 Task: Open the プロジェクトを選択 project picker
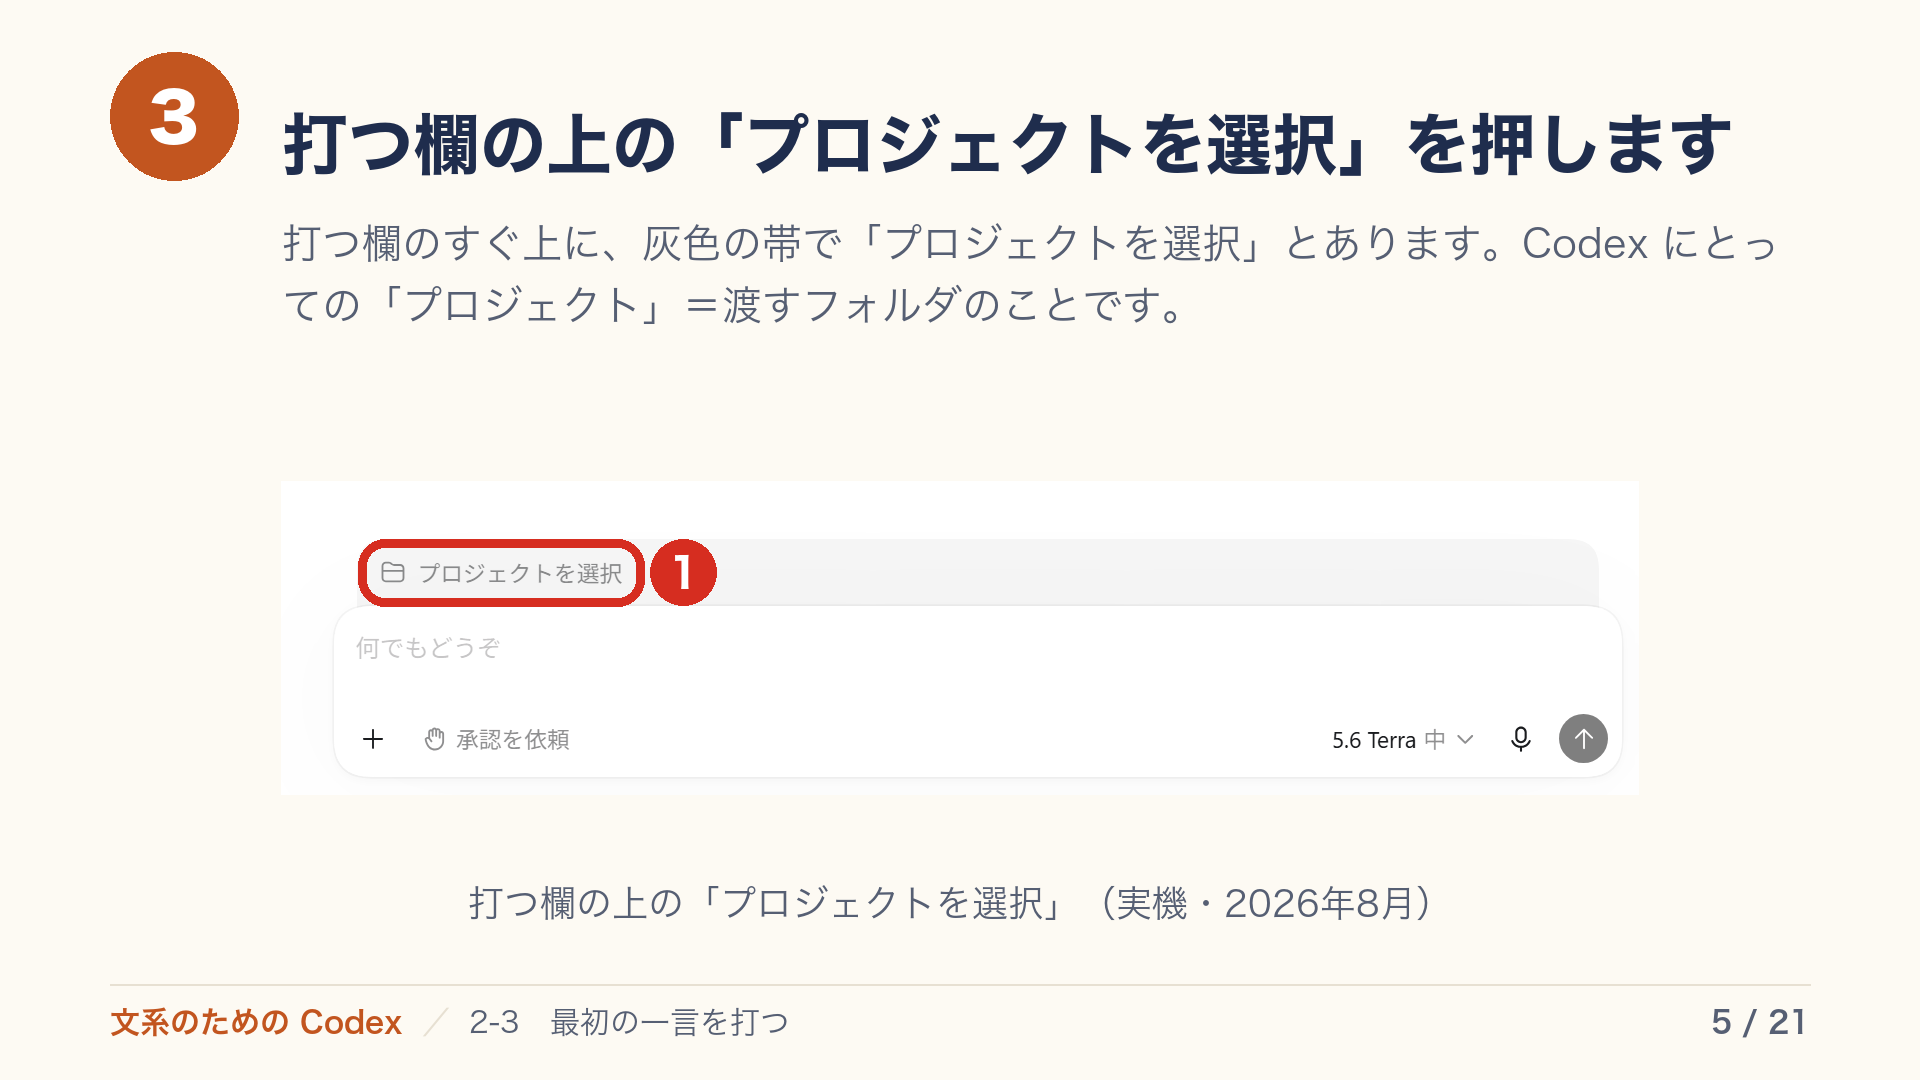click(x=502, y=573)
